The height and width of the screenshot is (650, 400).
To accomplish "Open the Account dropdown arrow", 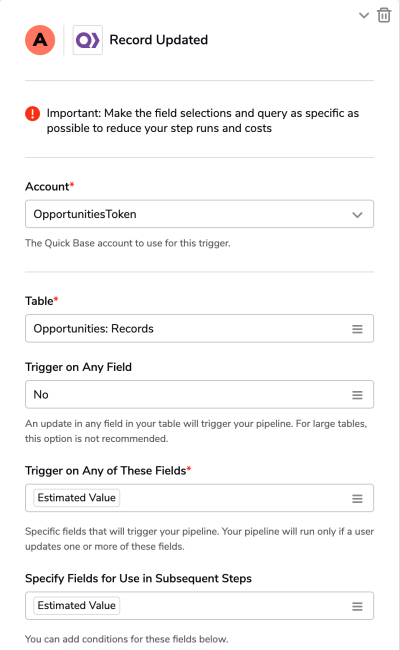I will [x=357, y=215].
